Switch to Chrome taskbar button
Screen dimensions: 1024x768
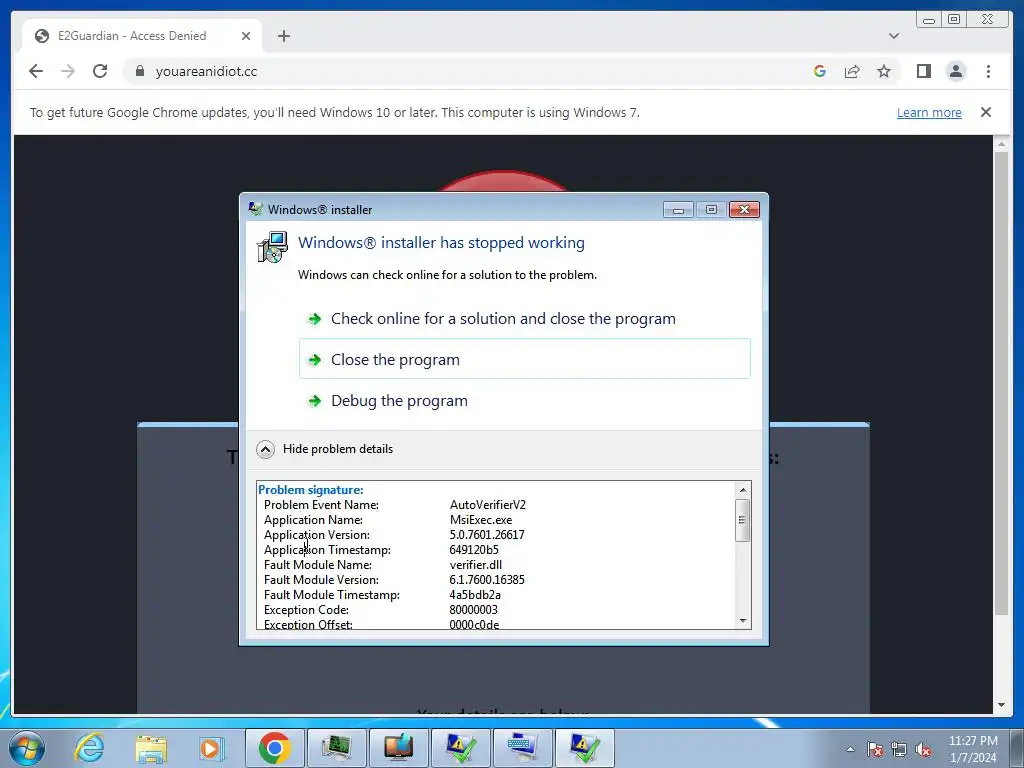point(274,748)
